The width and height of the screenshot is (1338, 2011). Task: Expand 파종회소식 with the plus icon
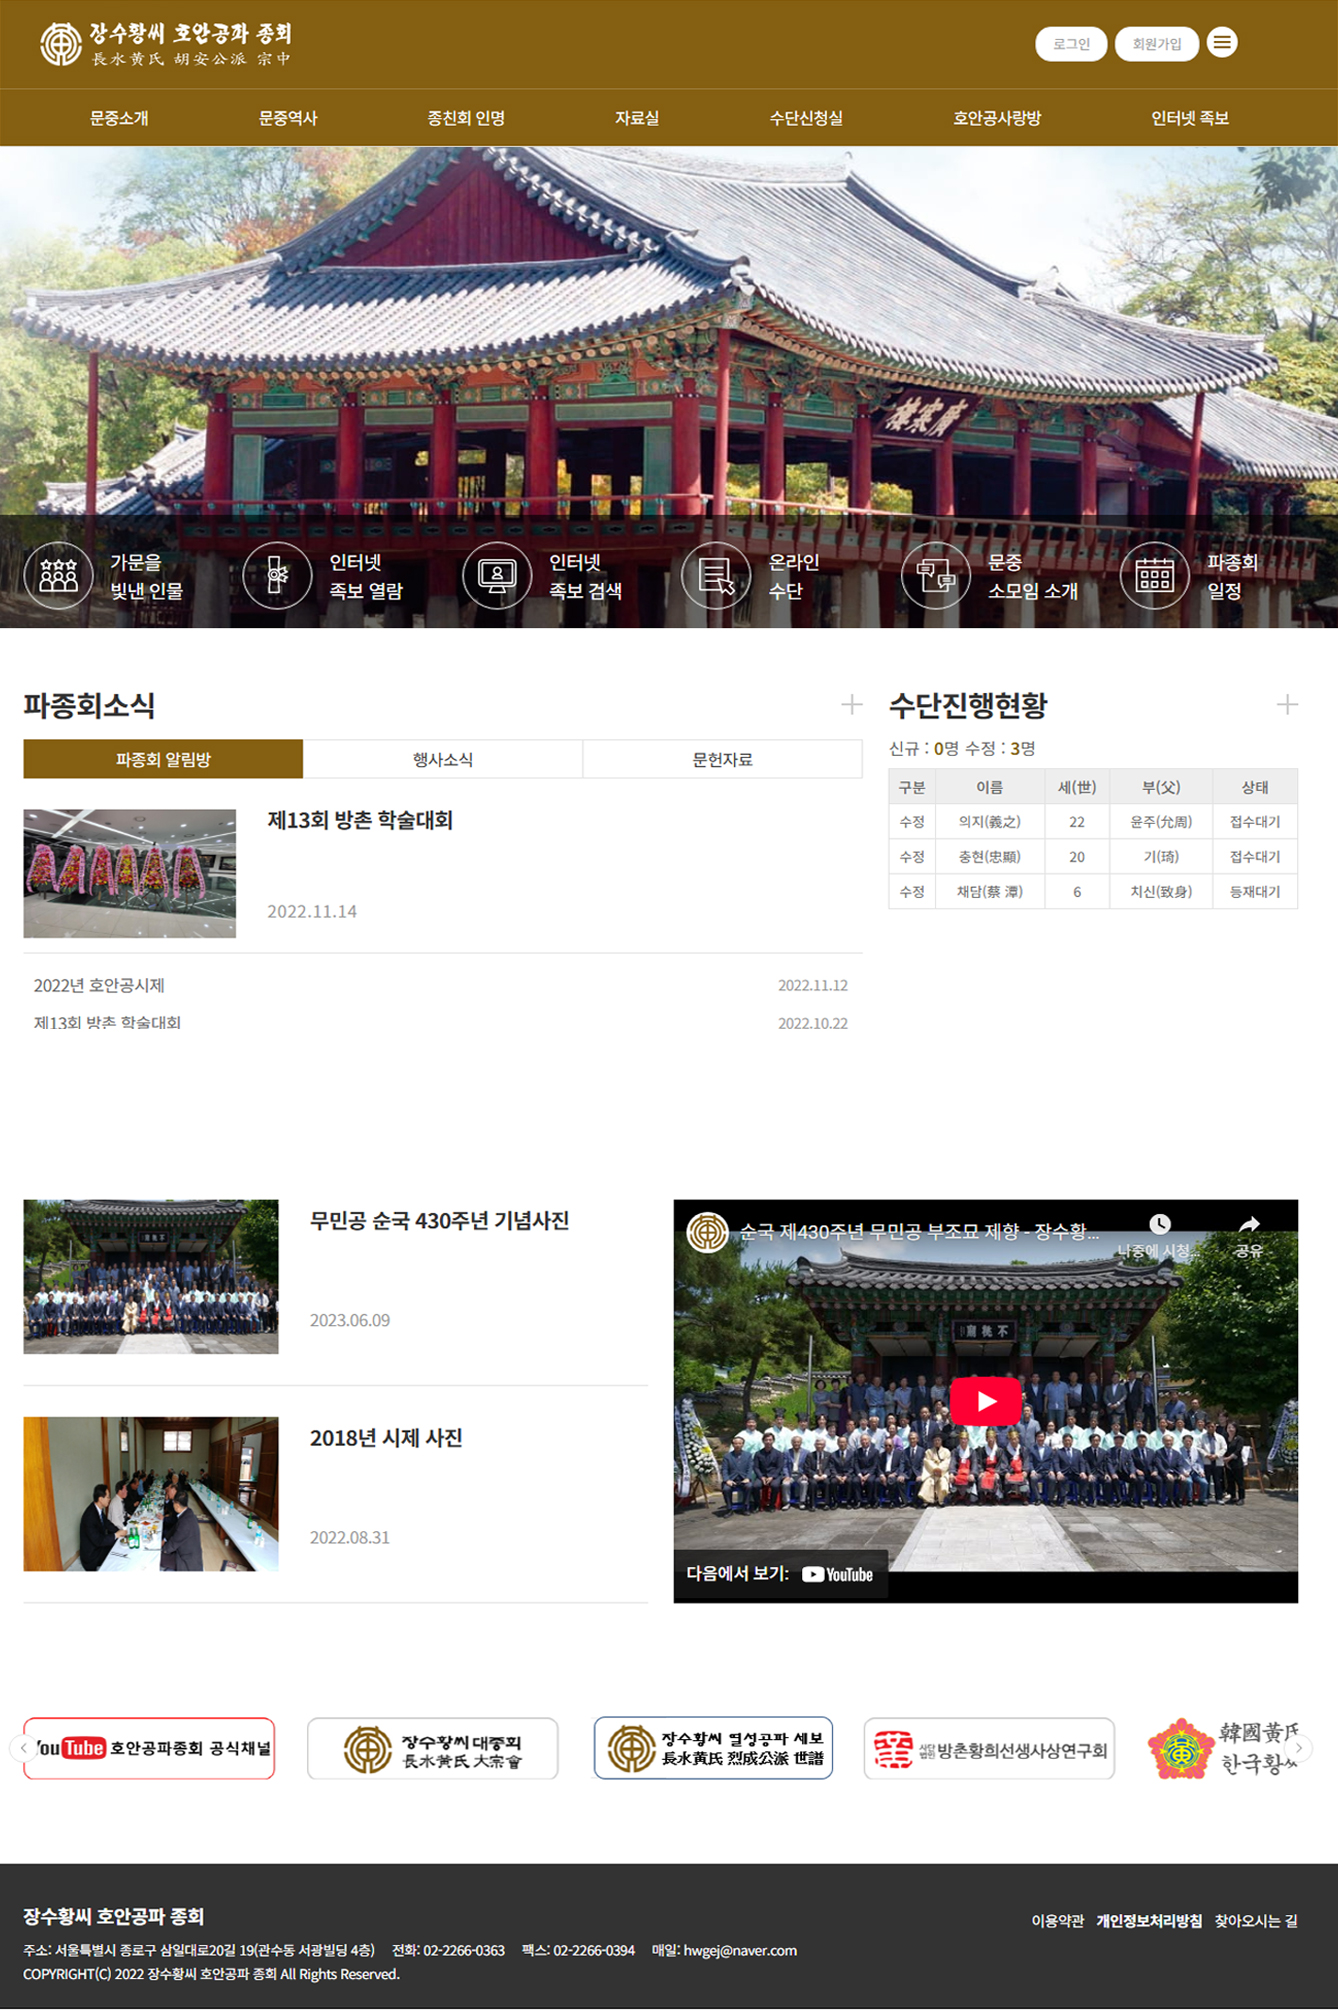point(851,705)
